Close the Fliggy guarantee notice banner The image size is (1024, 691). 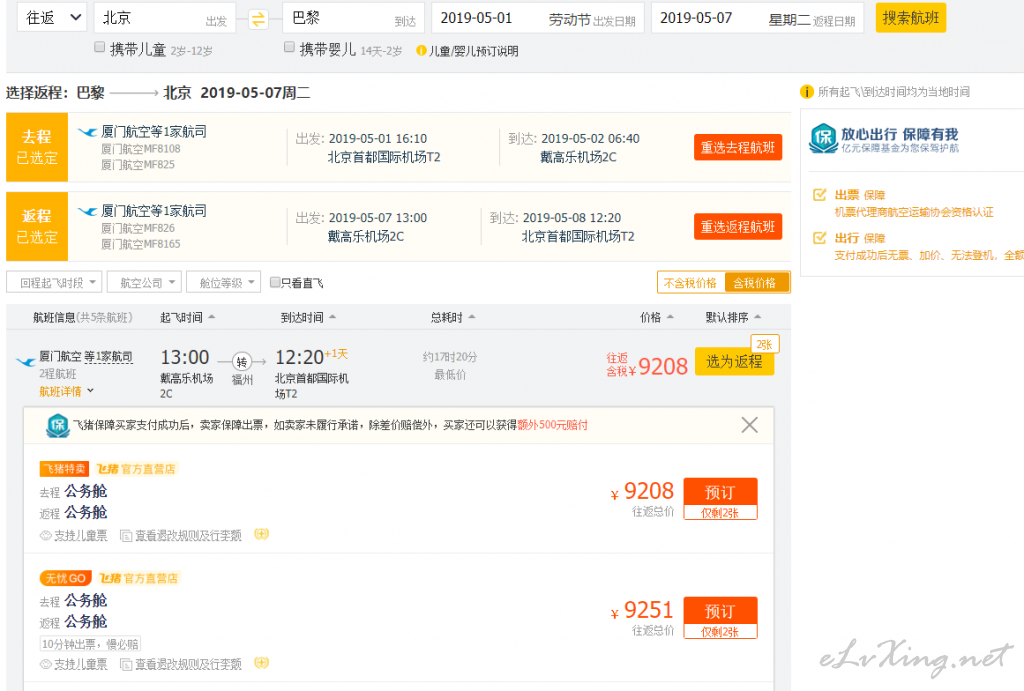pyautogui.click(x=750, y=425)
